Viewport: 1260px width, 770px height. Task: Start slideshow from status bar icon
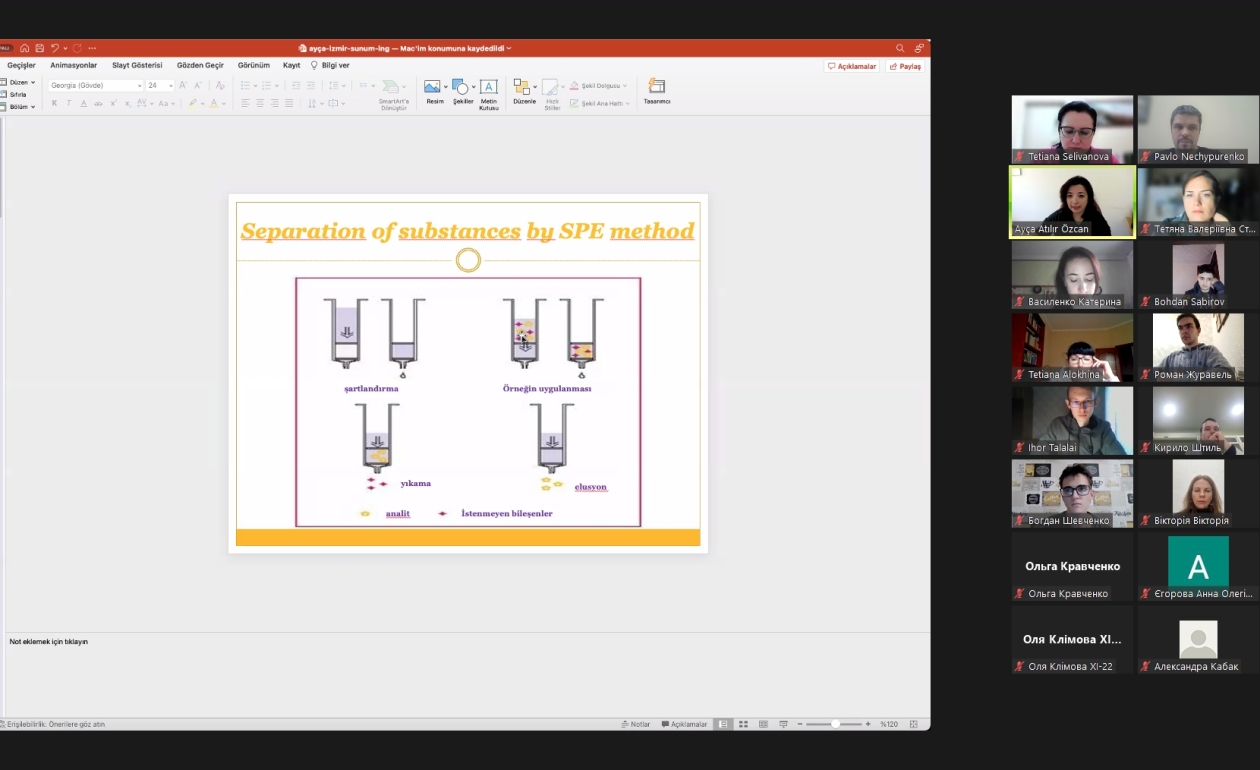(784, 724)
